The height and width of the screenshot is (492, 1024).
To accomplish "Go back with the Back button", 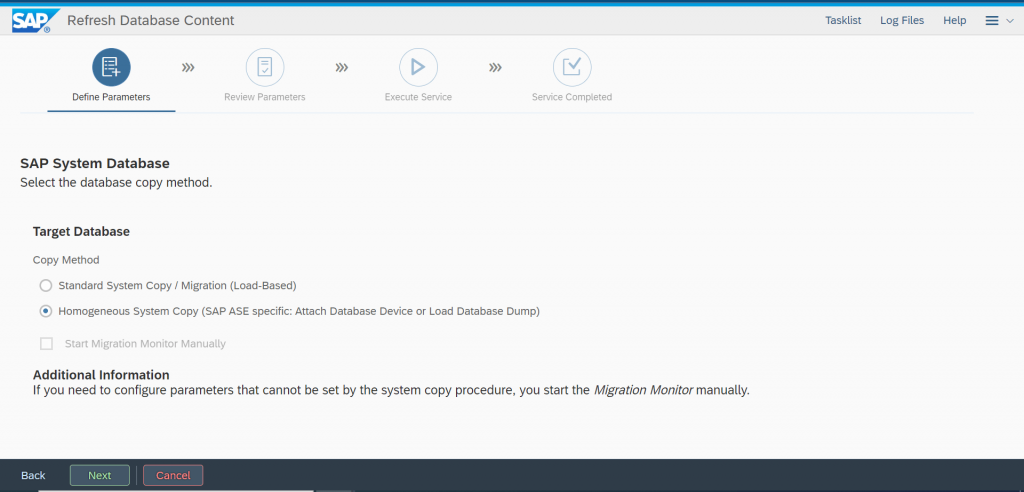I will pyautogui.click(x=33, y=475).
